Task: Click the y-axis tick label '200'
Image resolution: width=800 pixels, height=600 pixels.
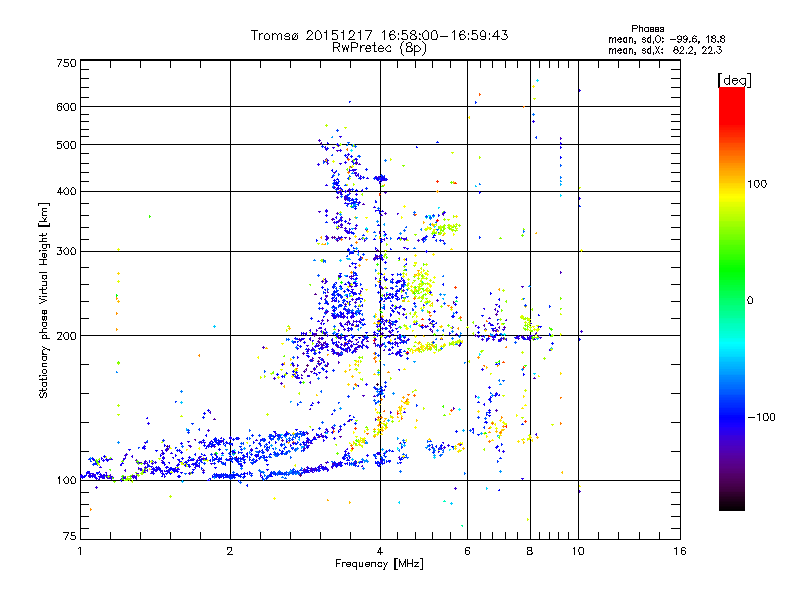Action: [66, 336]
